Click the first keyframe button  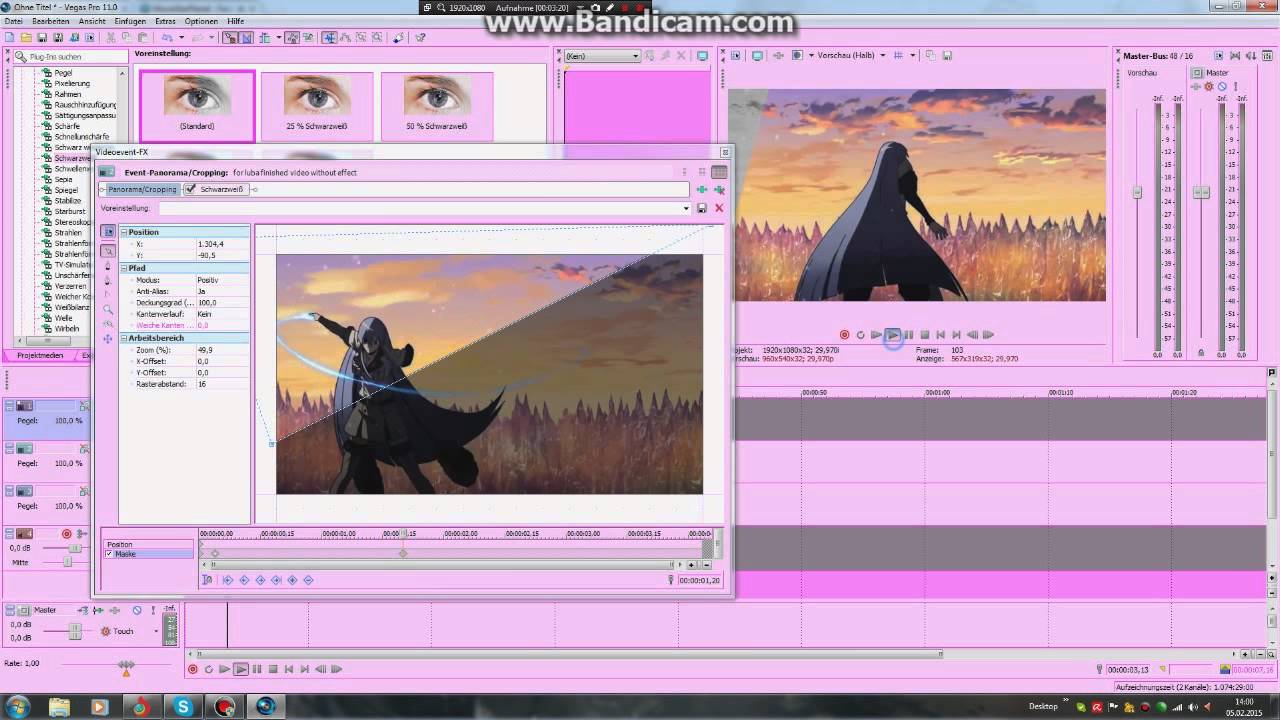tap(228, 580)
